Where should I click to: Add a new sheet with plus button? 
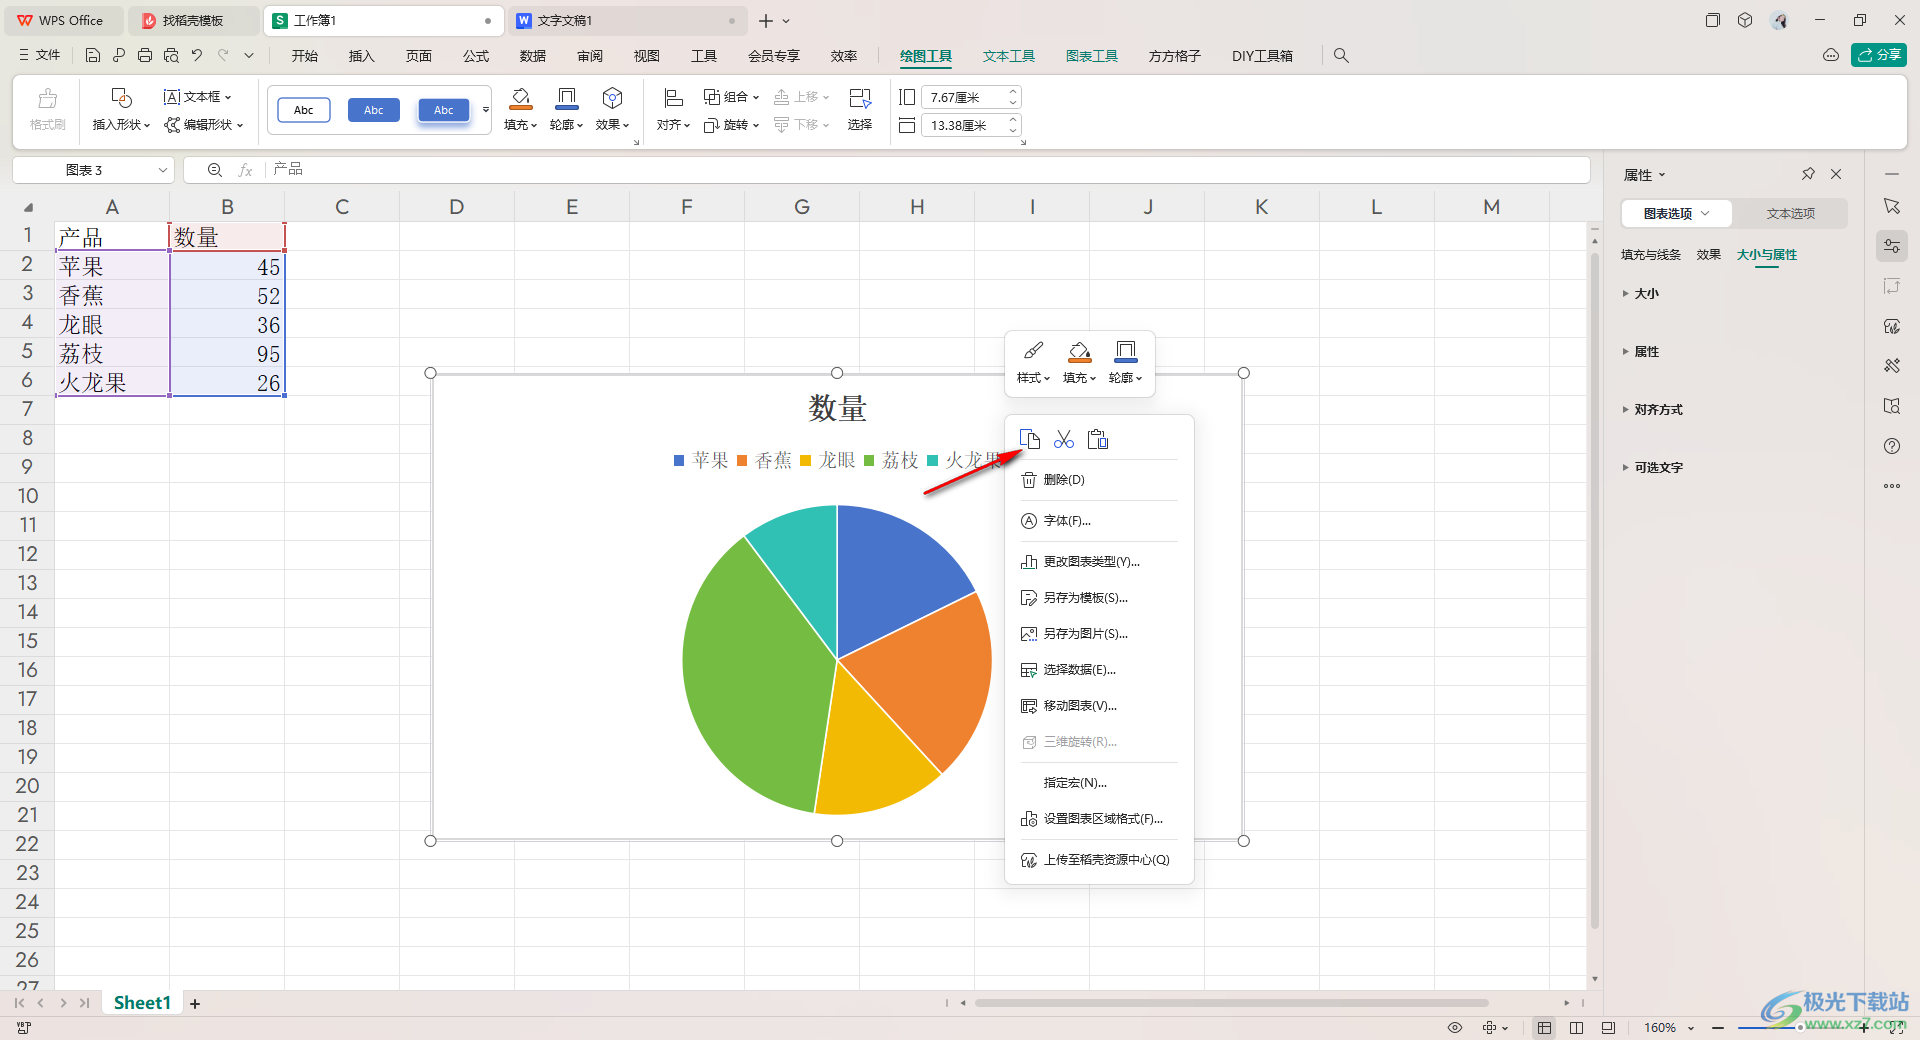[195, 1004]
